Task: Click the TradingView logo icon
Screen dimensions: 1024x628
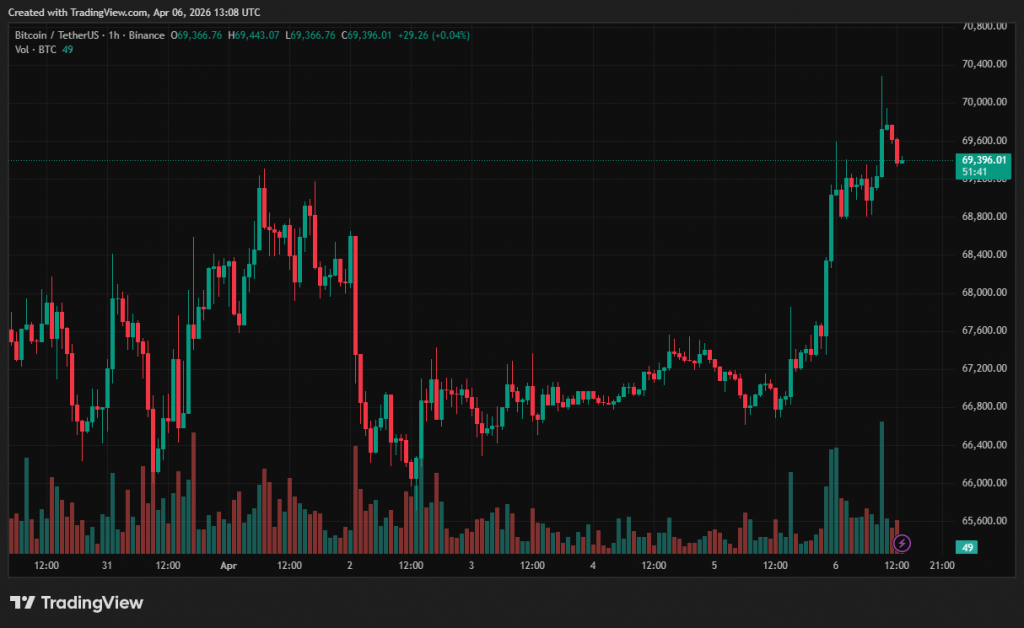Action: click(22, 602)
